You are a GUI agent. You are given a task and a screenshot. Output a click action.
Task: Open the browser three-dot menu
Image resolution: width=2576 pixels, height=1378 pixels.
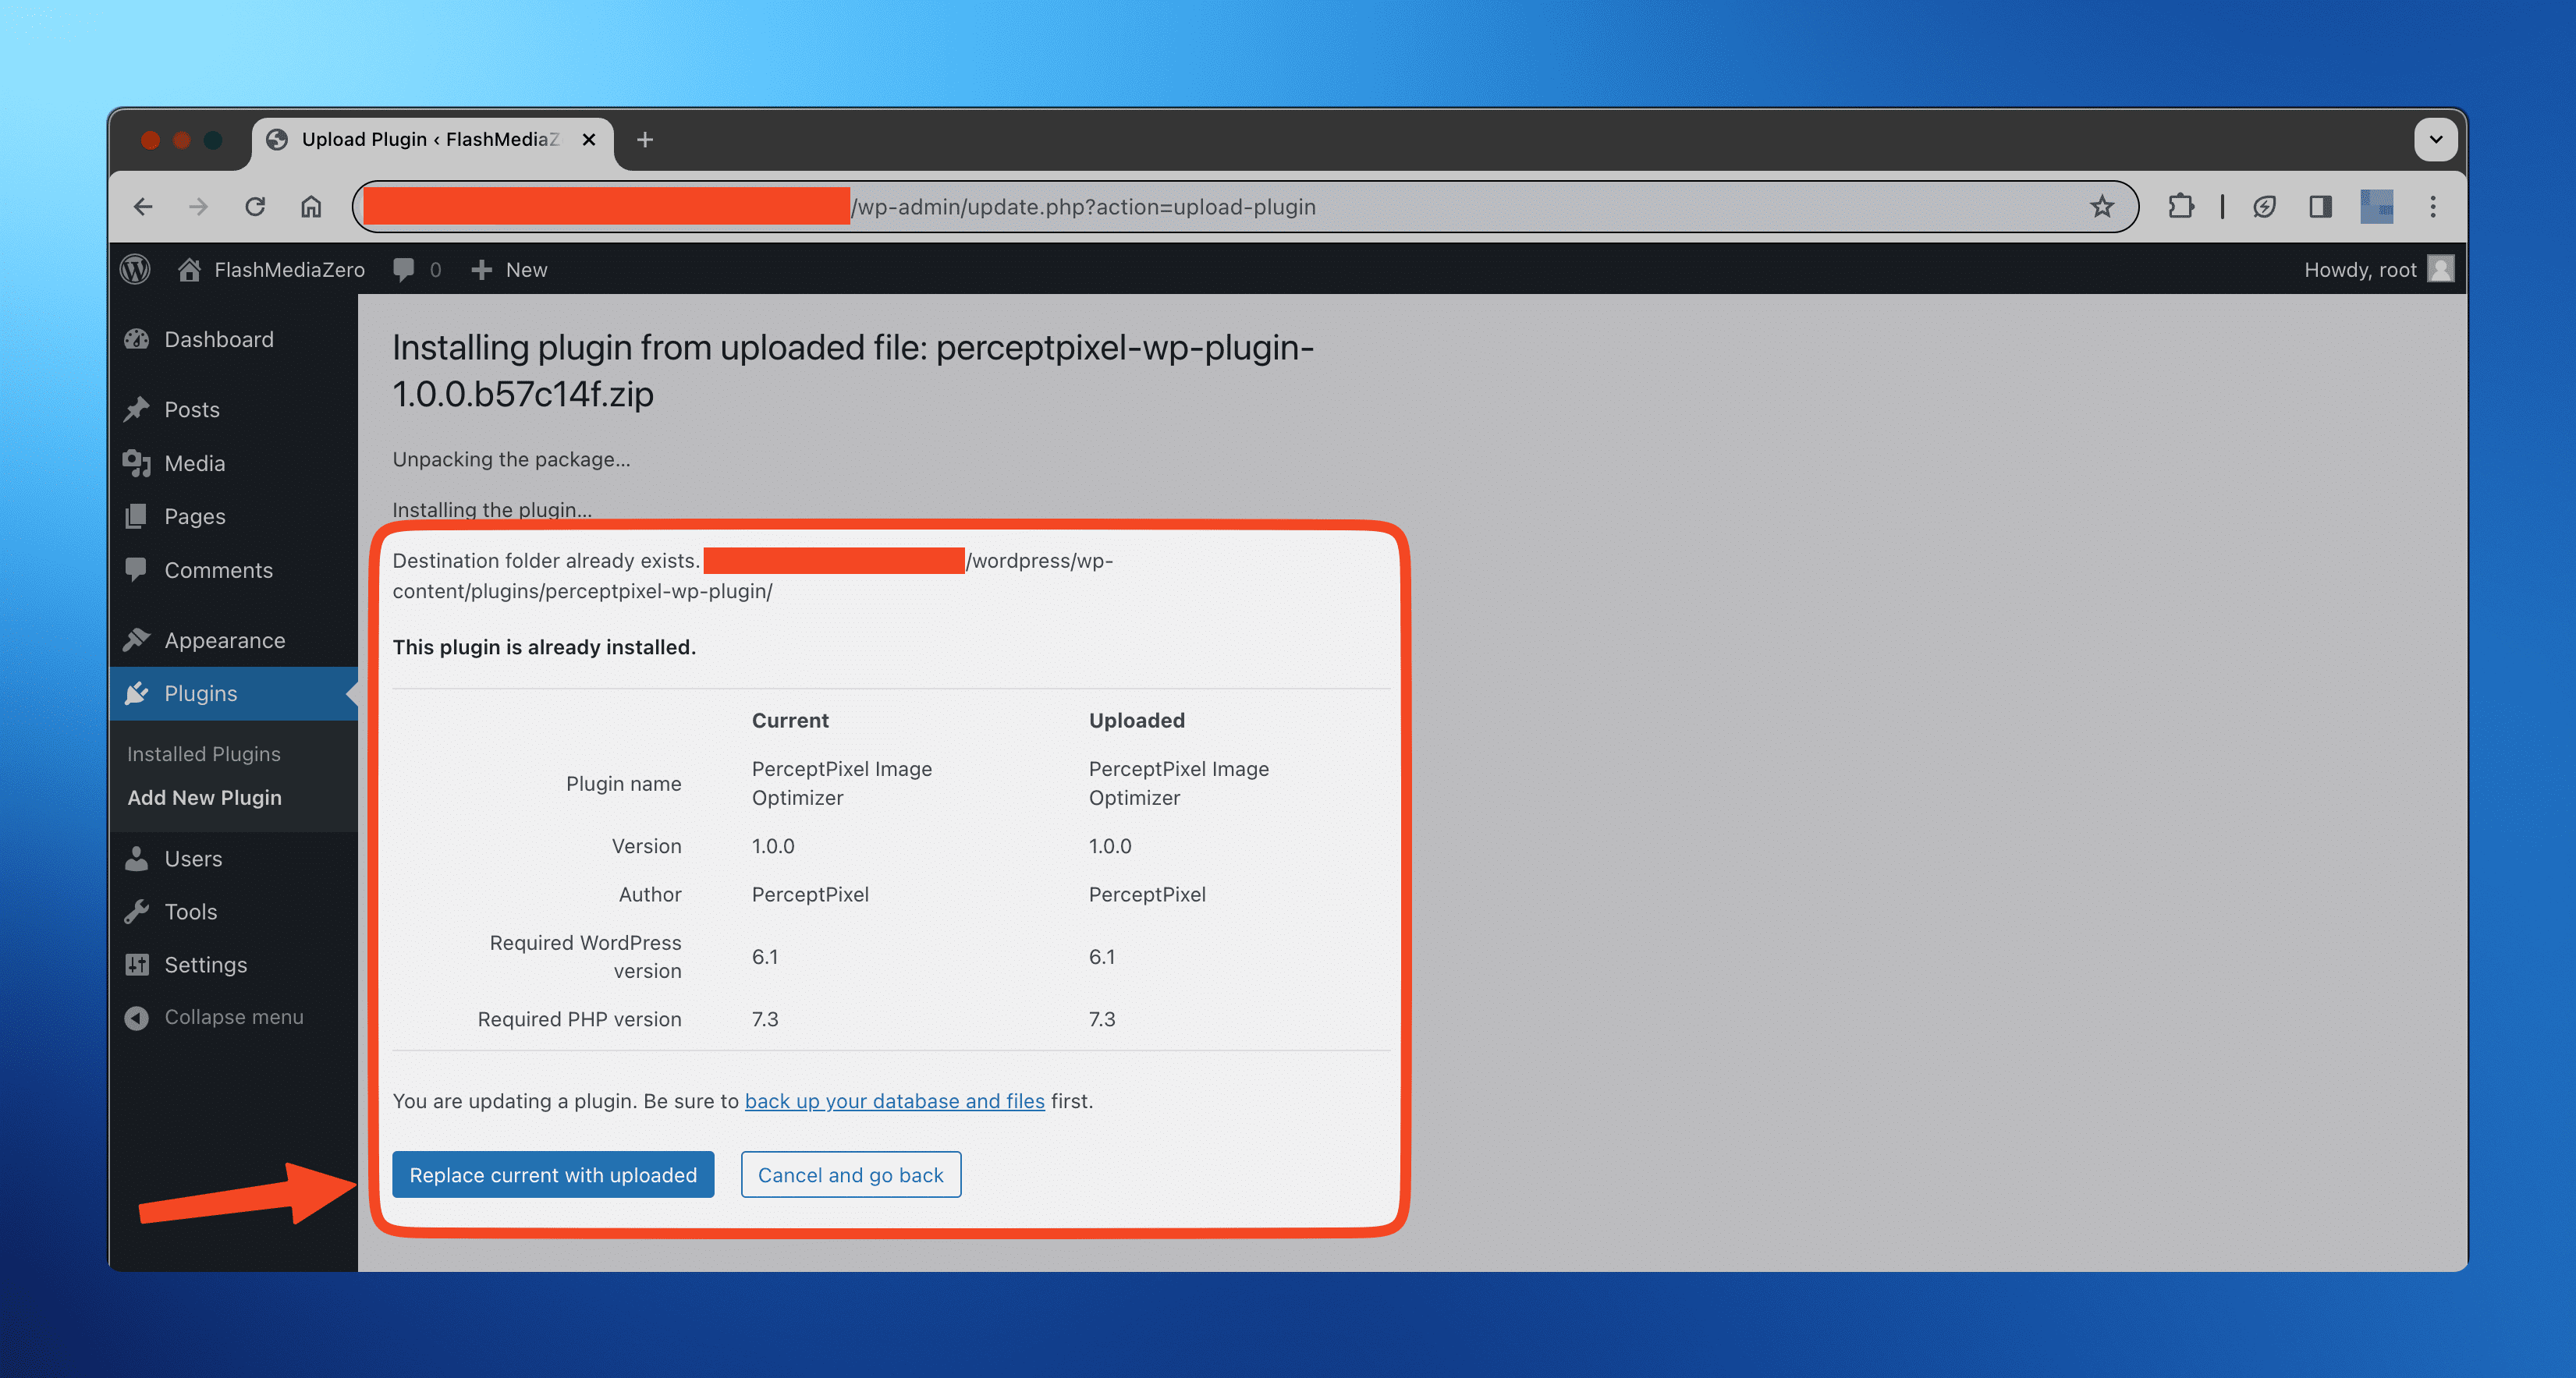2433,207
